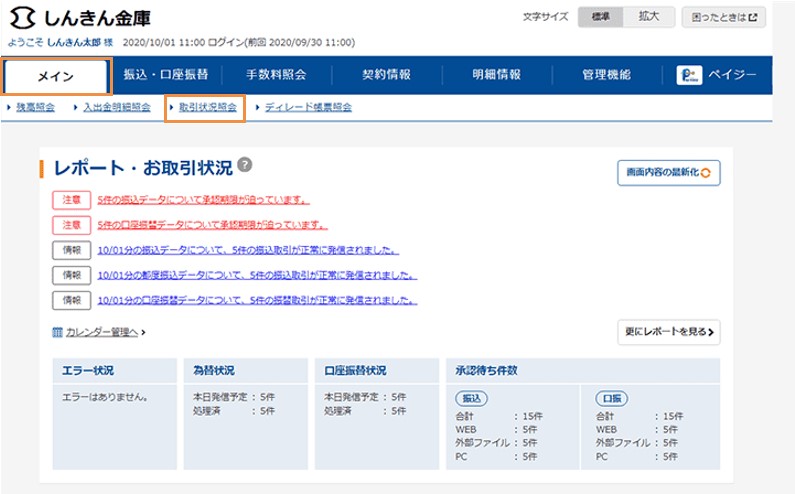Select the 契約情報 tab
The height and width of the screenshot is (494, 795).
coord(386,75)
